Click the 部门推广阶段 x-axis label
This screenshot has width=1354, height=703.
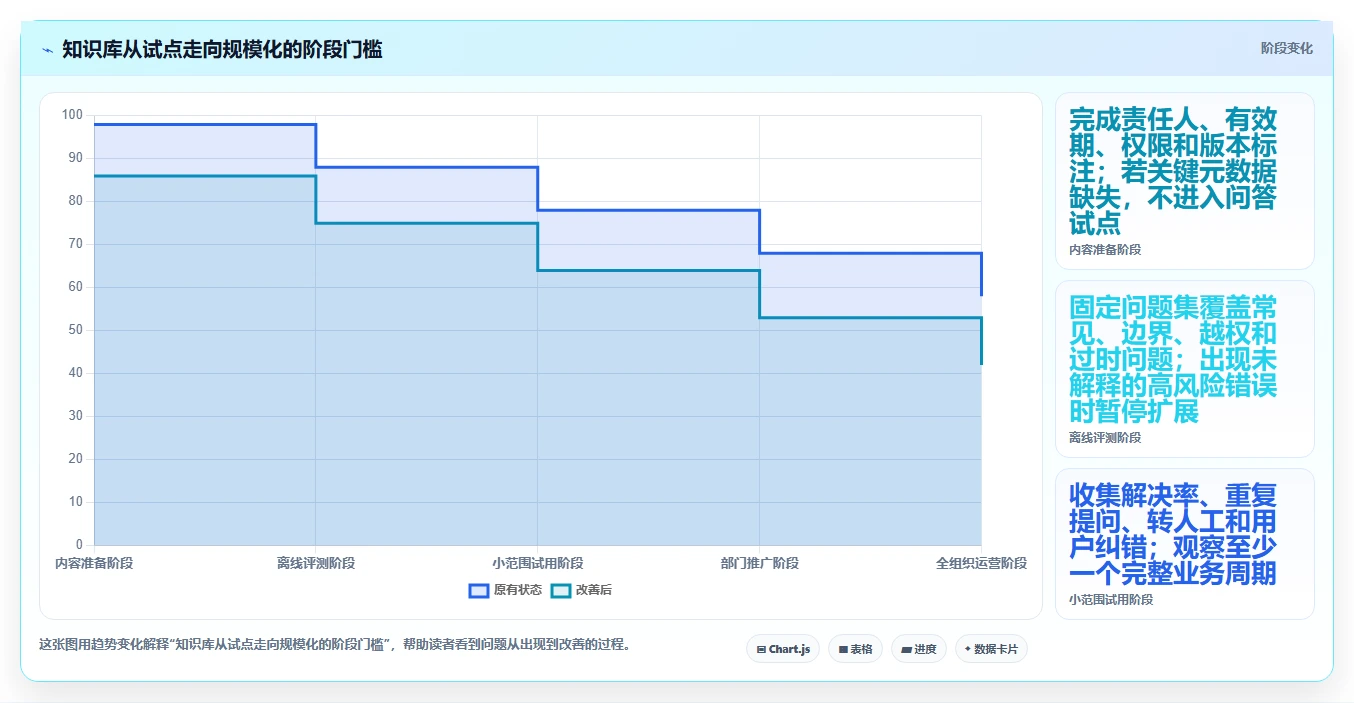pos(760,563)
